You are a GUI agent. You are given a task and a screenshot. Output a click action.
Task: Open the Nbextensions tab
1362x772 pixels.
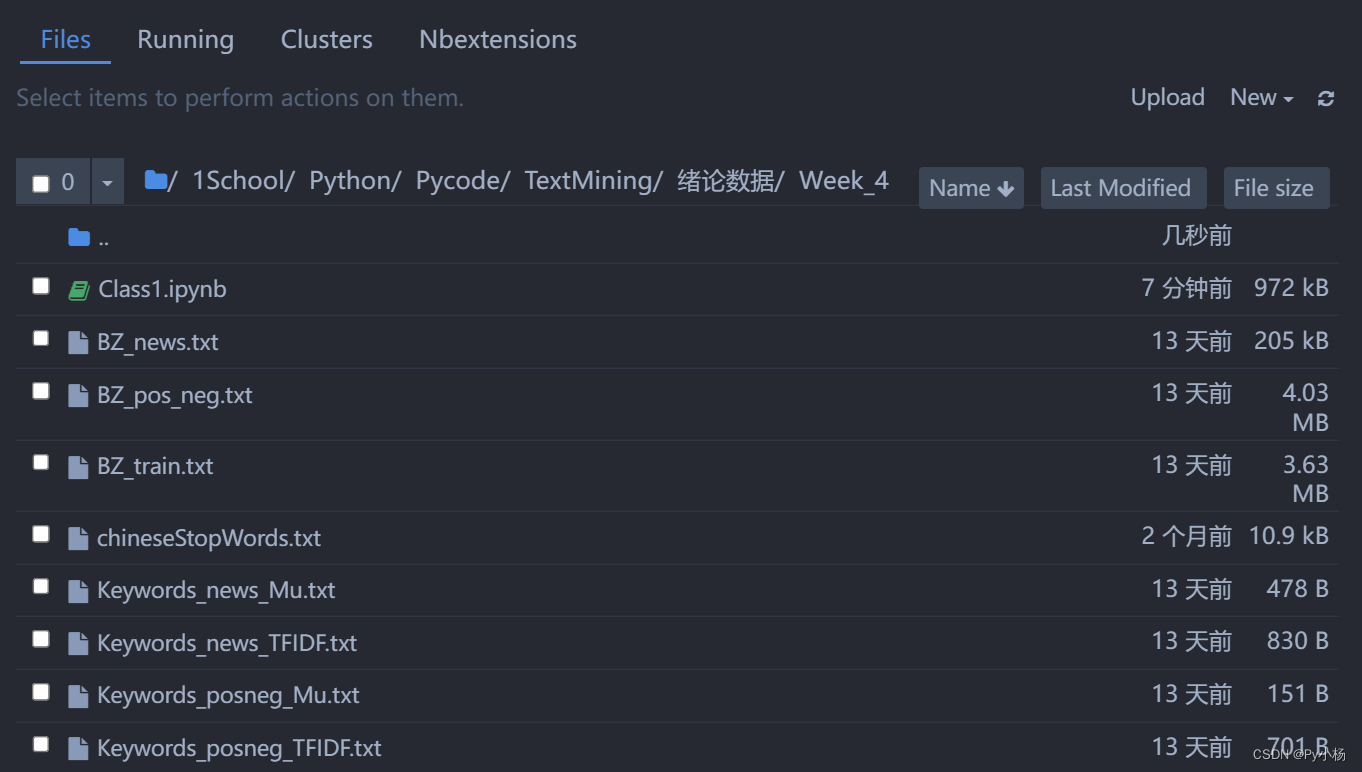(x=497, y=39)
